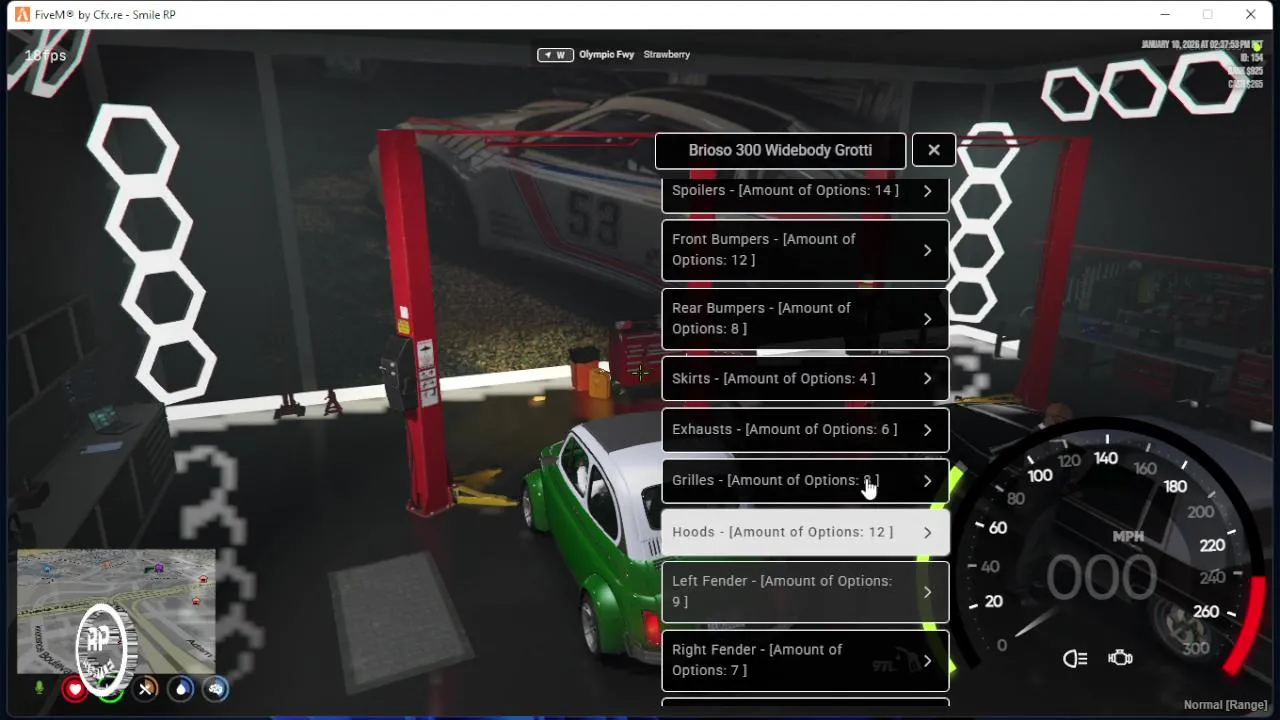Click the green microphone voice icon

pos(40,688)
